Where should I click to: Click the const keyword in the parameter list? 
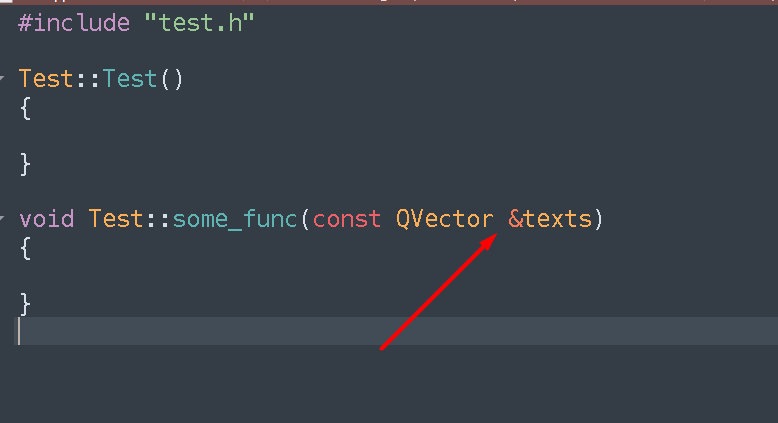click(x=347, y=218)
